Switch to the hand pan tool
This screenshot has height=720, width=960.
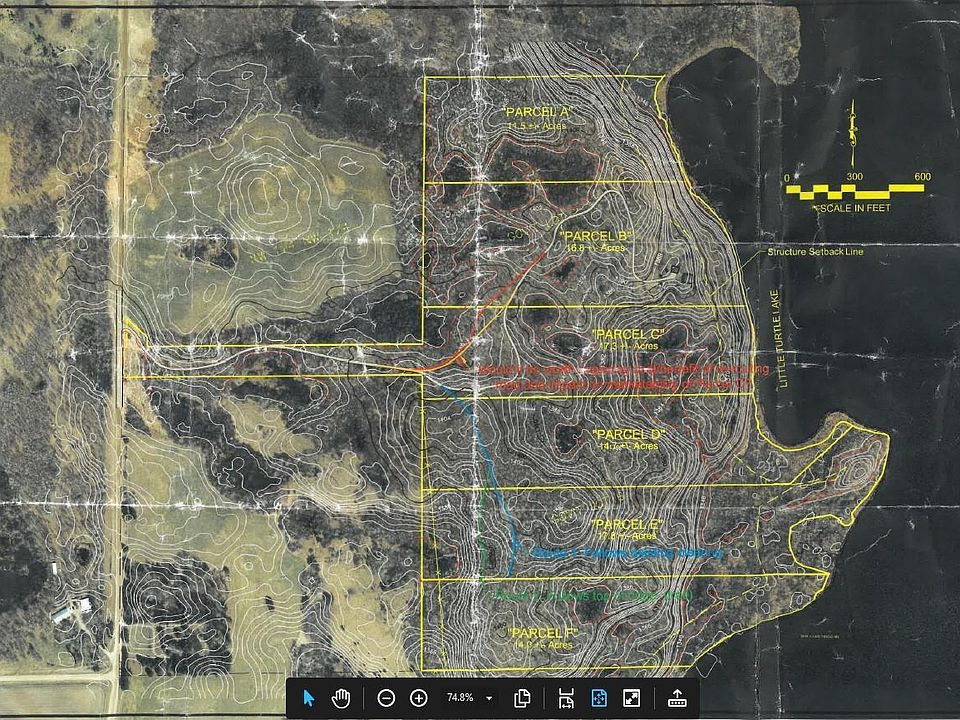(x=341, y=698)
